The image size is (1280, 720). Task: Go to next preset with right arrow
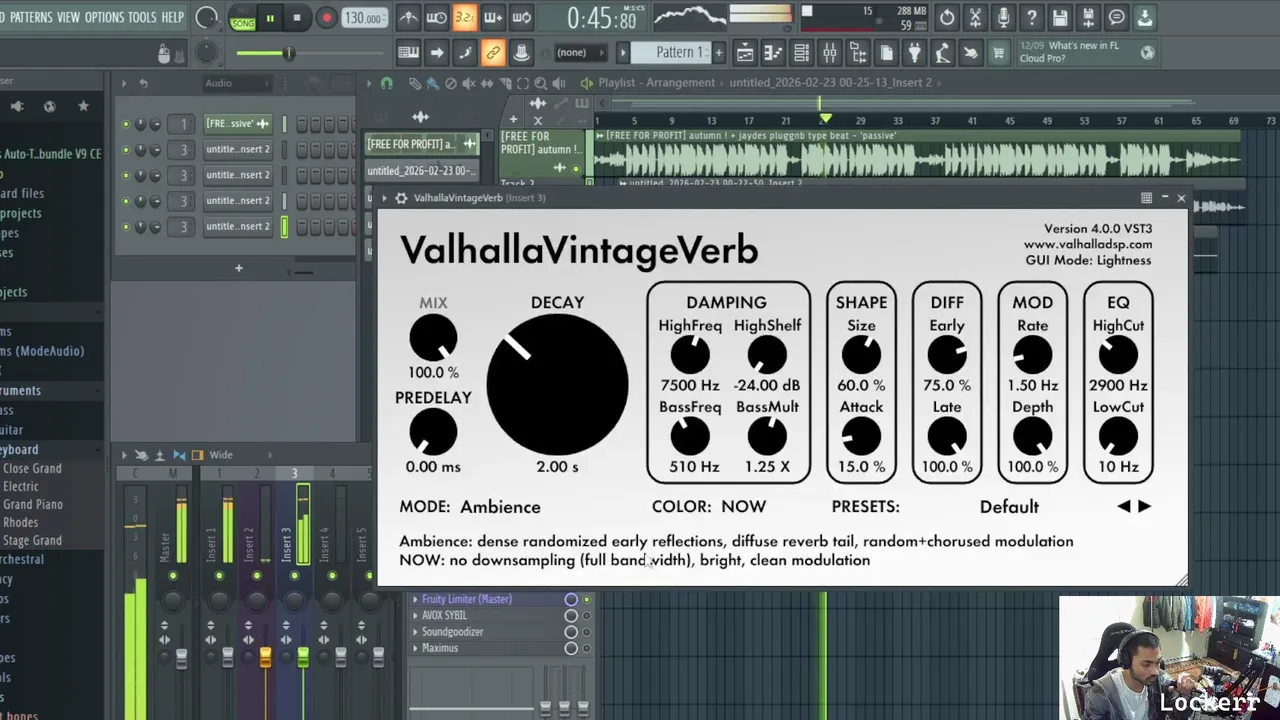[x=1145, y=507]
